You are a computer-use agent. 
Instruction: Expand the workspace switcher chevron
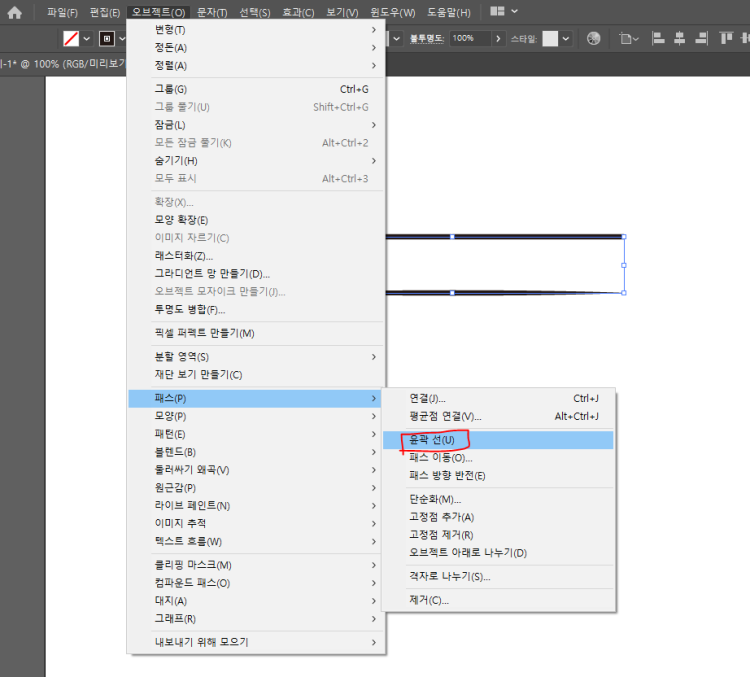514,11
